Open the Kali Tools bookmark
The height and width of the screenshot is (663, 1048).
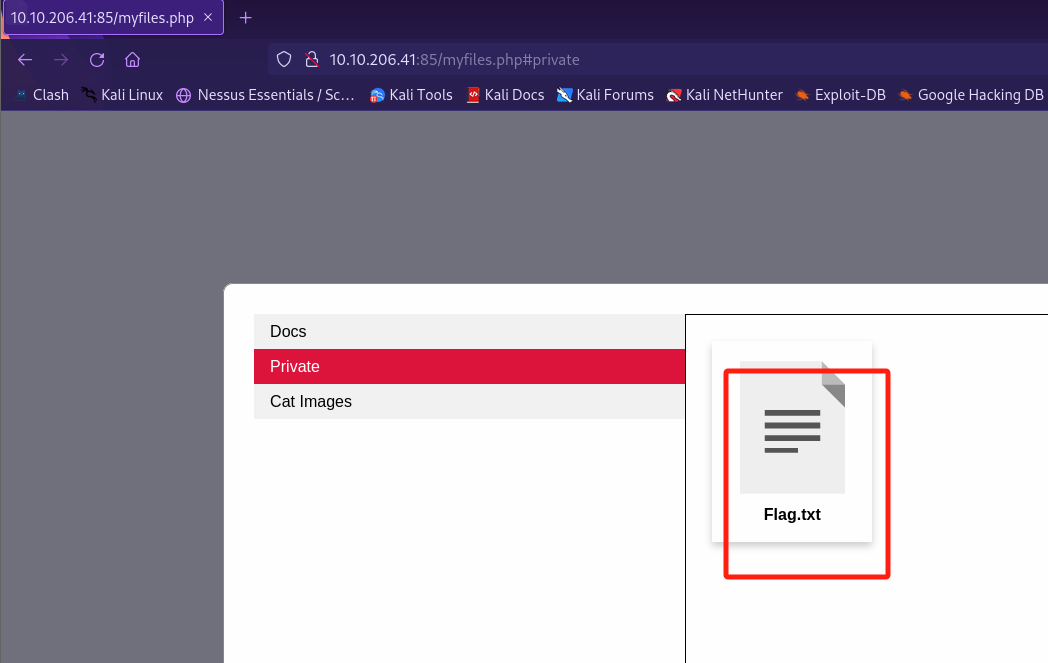click(x=411, y=95)
